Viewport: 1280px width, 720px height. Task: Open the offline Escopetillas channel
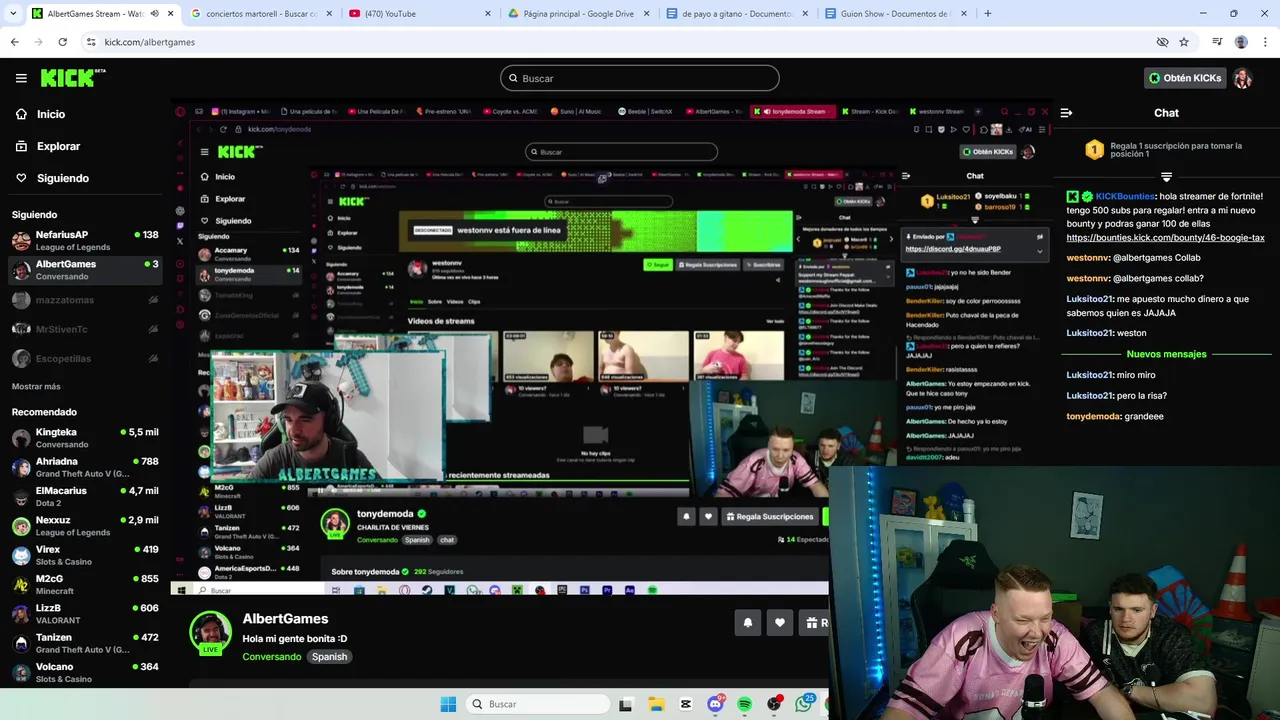pyautogui.click(x=85, y=358)
